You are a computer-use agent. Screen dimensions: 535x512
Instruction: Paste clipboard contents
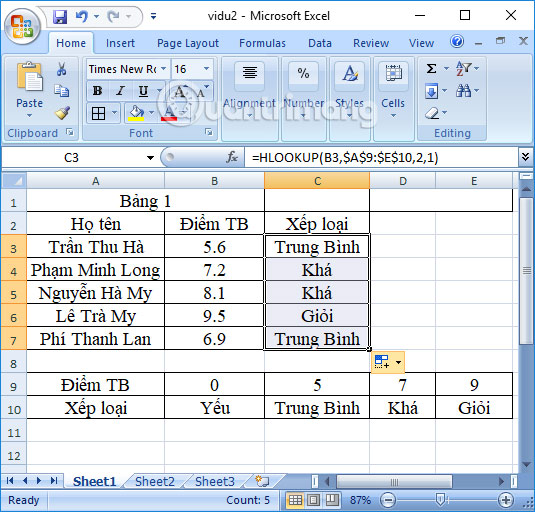[30, 77]
